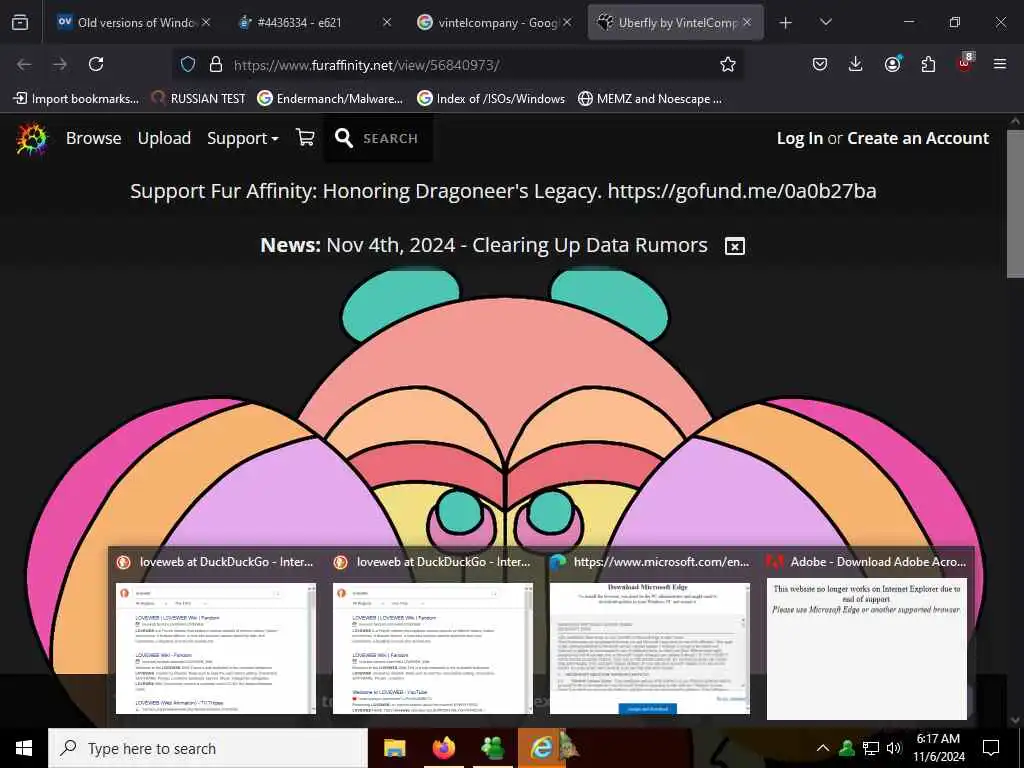Open Firefox View tabs icon
Screen dimensions: 1024x768
(x=20, y=22)
